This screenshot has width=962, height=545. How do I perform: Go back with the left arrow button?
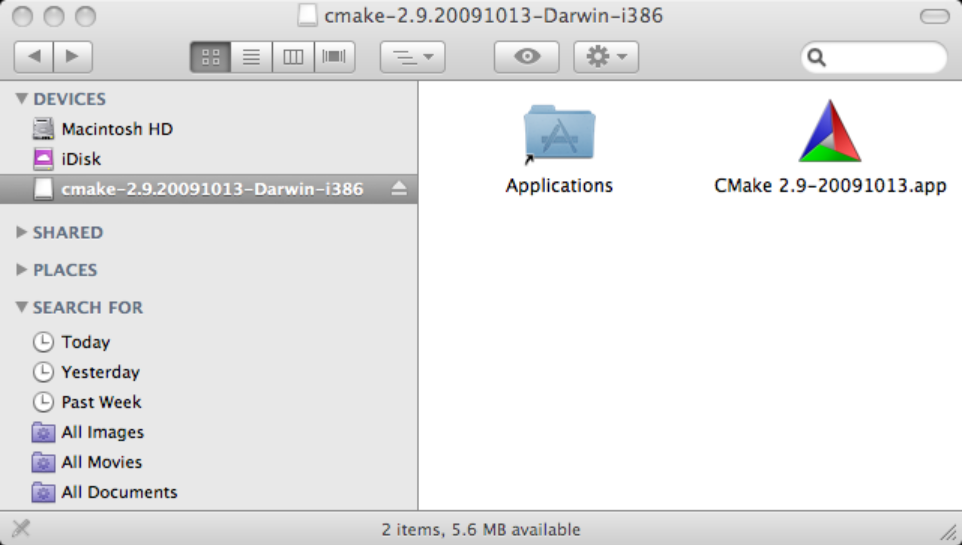point(34,57)
